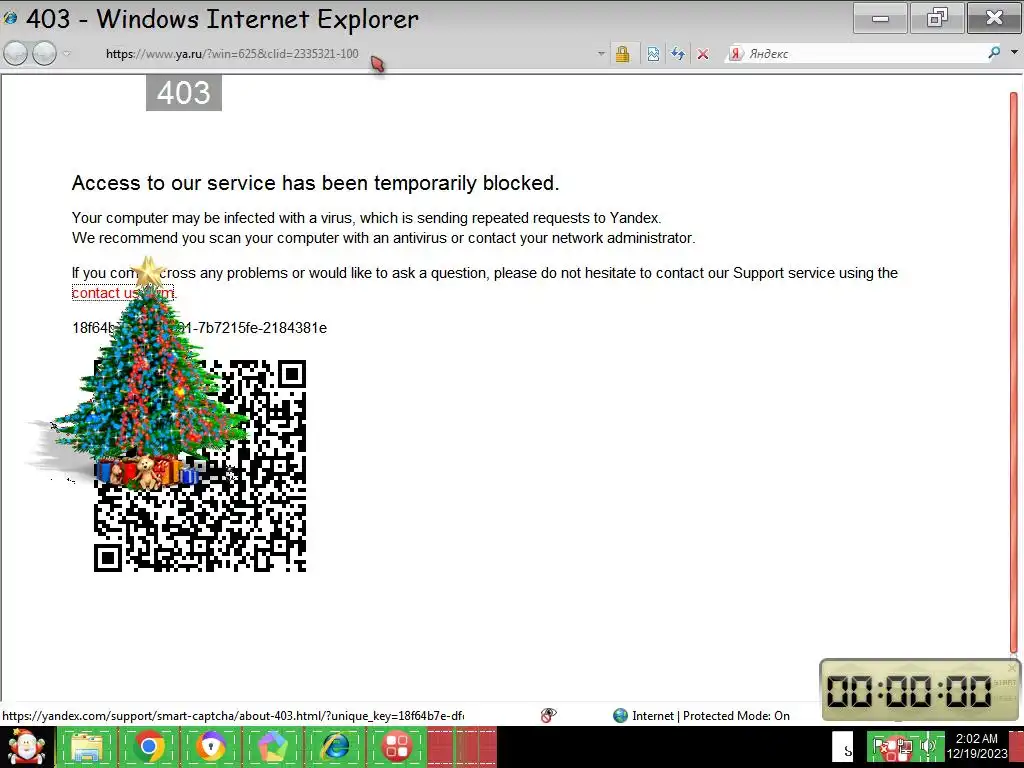The height and width of the screenshot is (768, 1024).
Task: Move the vertical page scrollbar thumb
Action: (x=1014, y=372)
